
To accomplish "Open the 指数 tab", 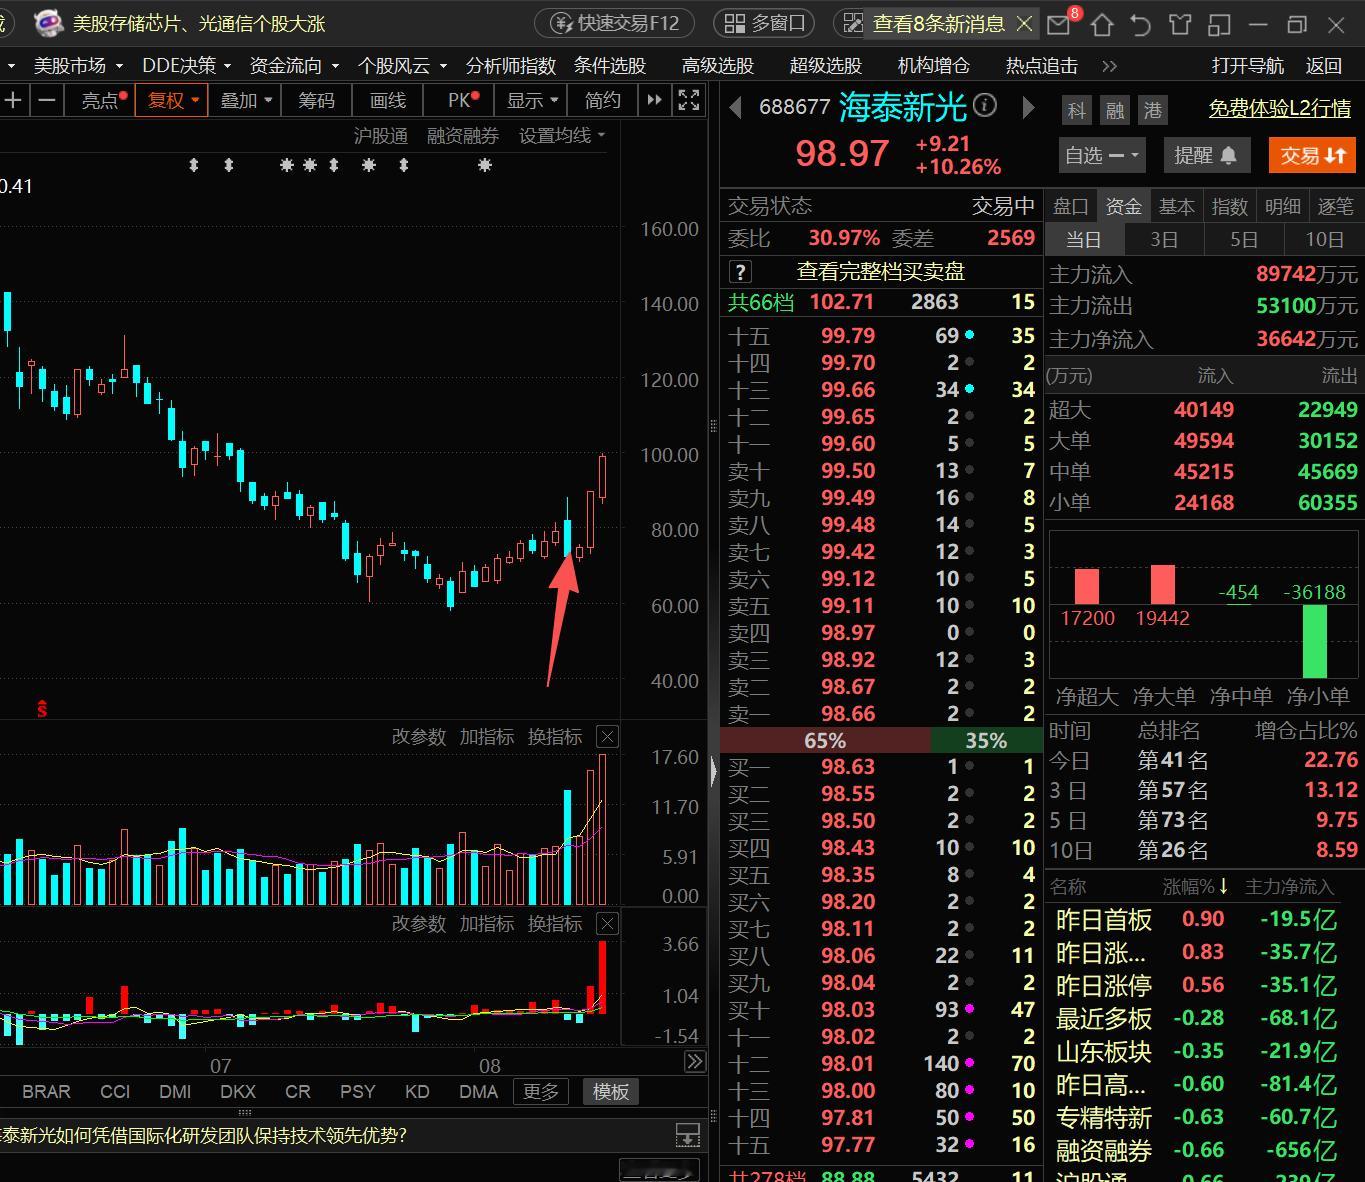I will click(1229, 206).
